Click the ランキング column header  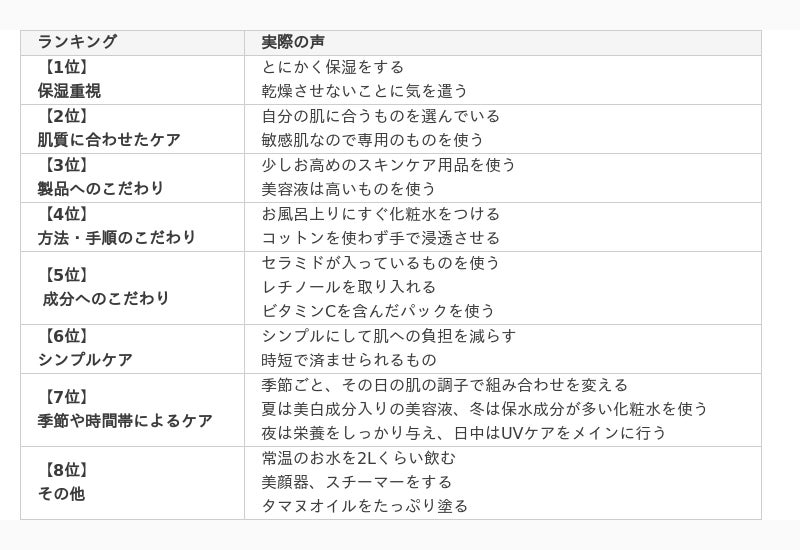click(132, 42)
